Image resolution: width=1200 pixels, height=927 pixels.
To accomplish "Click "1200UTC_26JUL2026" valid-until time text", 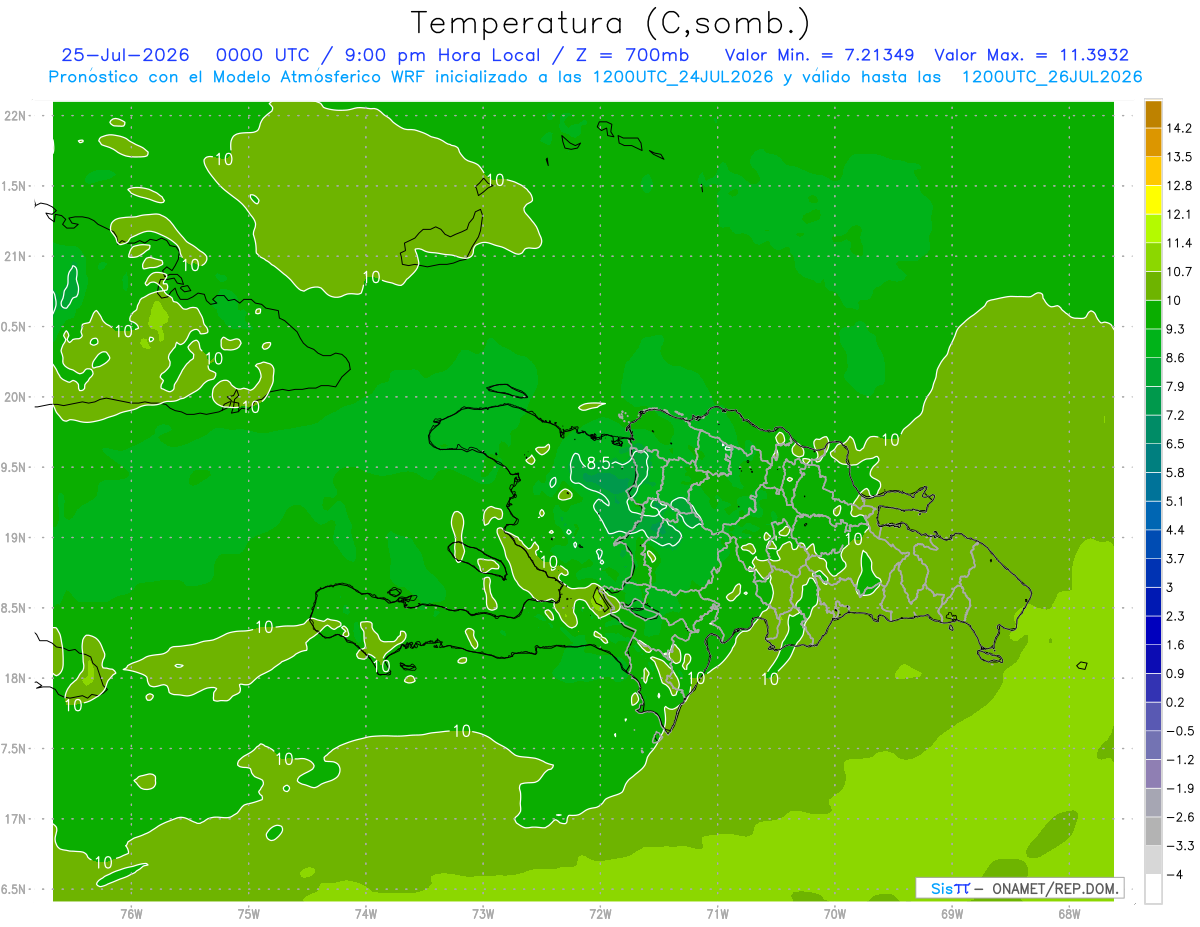I will click(1051, 77).
